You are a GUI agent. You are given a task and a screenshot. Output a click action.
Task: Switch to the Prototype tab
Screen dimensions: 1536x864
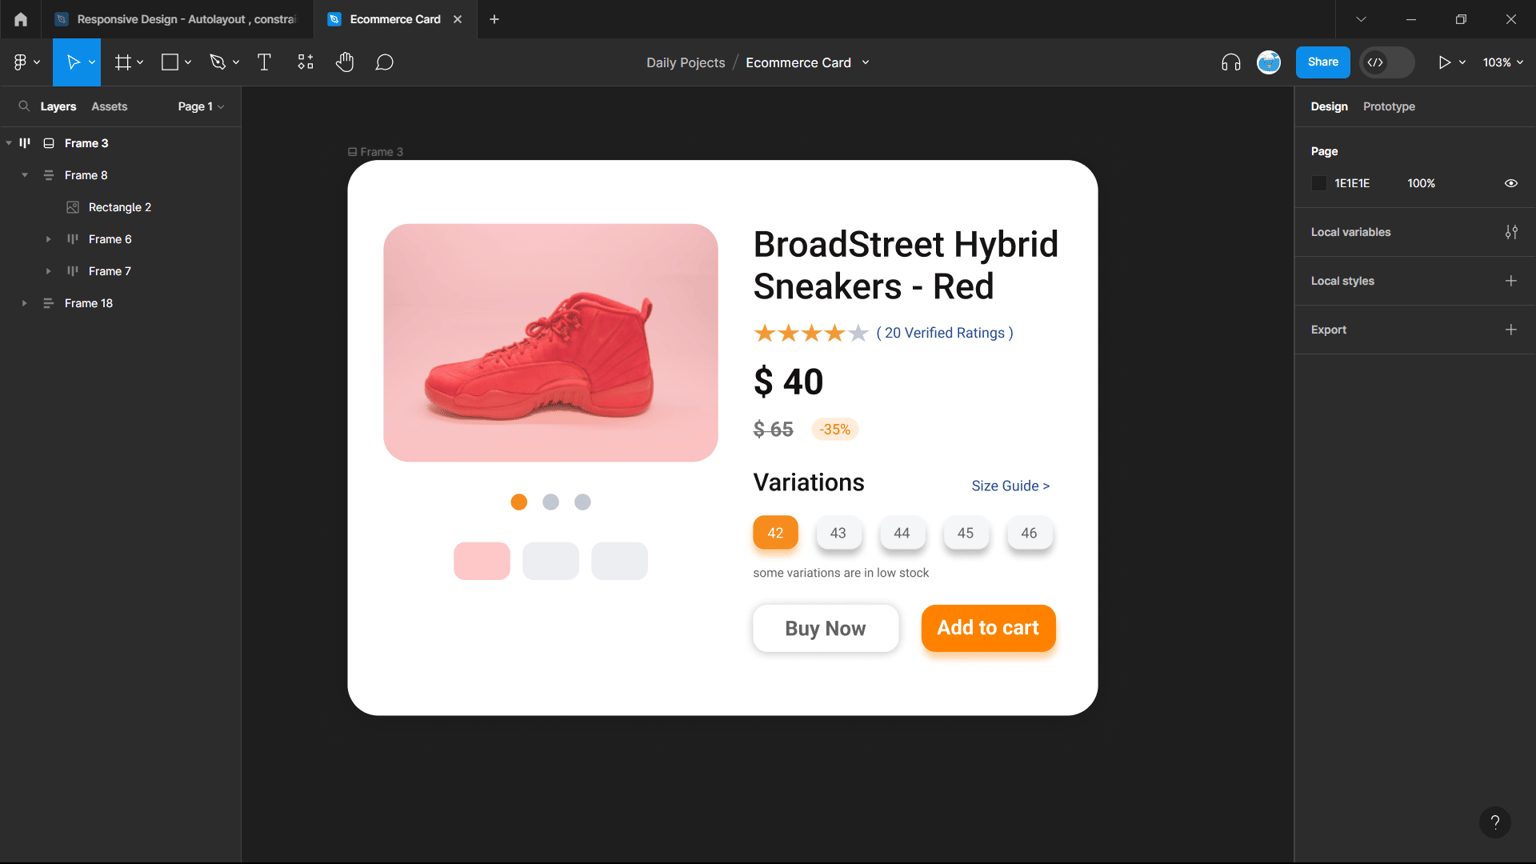click(1389, 106)
